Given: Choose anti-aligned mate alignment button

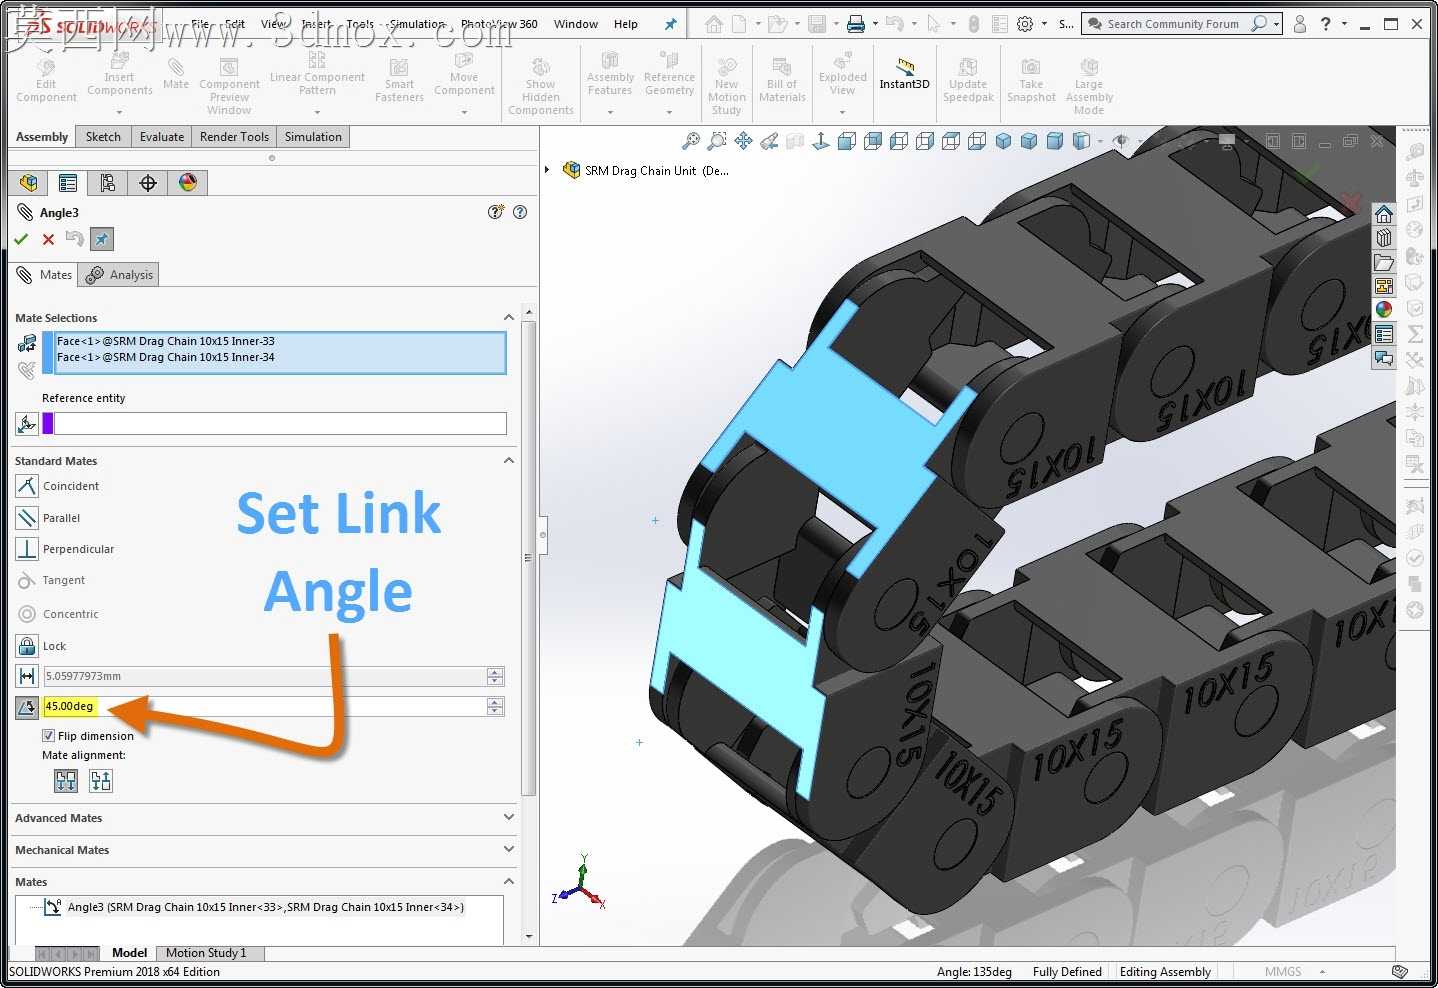Looking at the screenshot, I should (x=101, y=781).
